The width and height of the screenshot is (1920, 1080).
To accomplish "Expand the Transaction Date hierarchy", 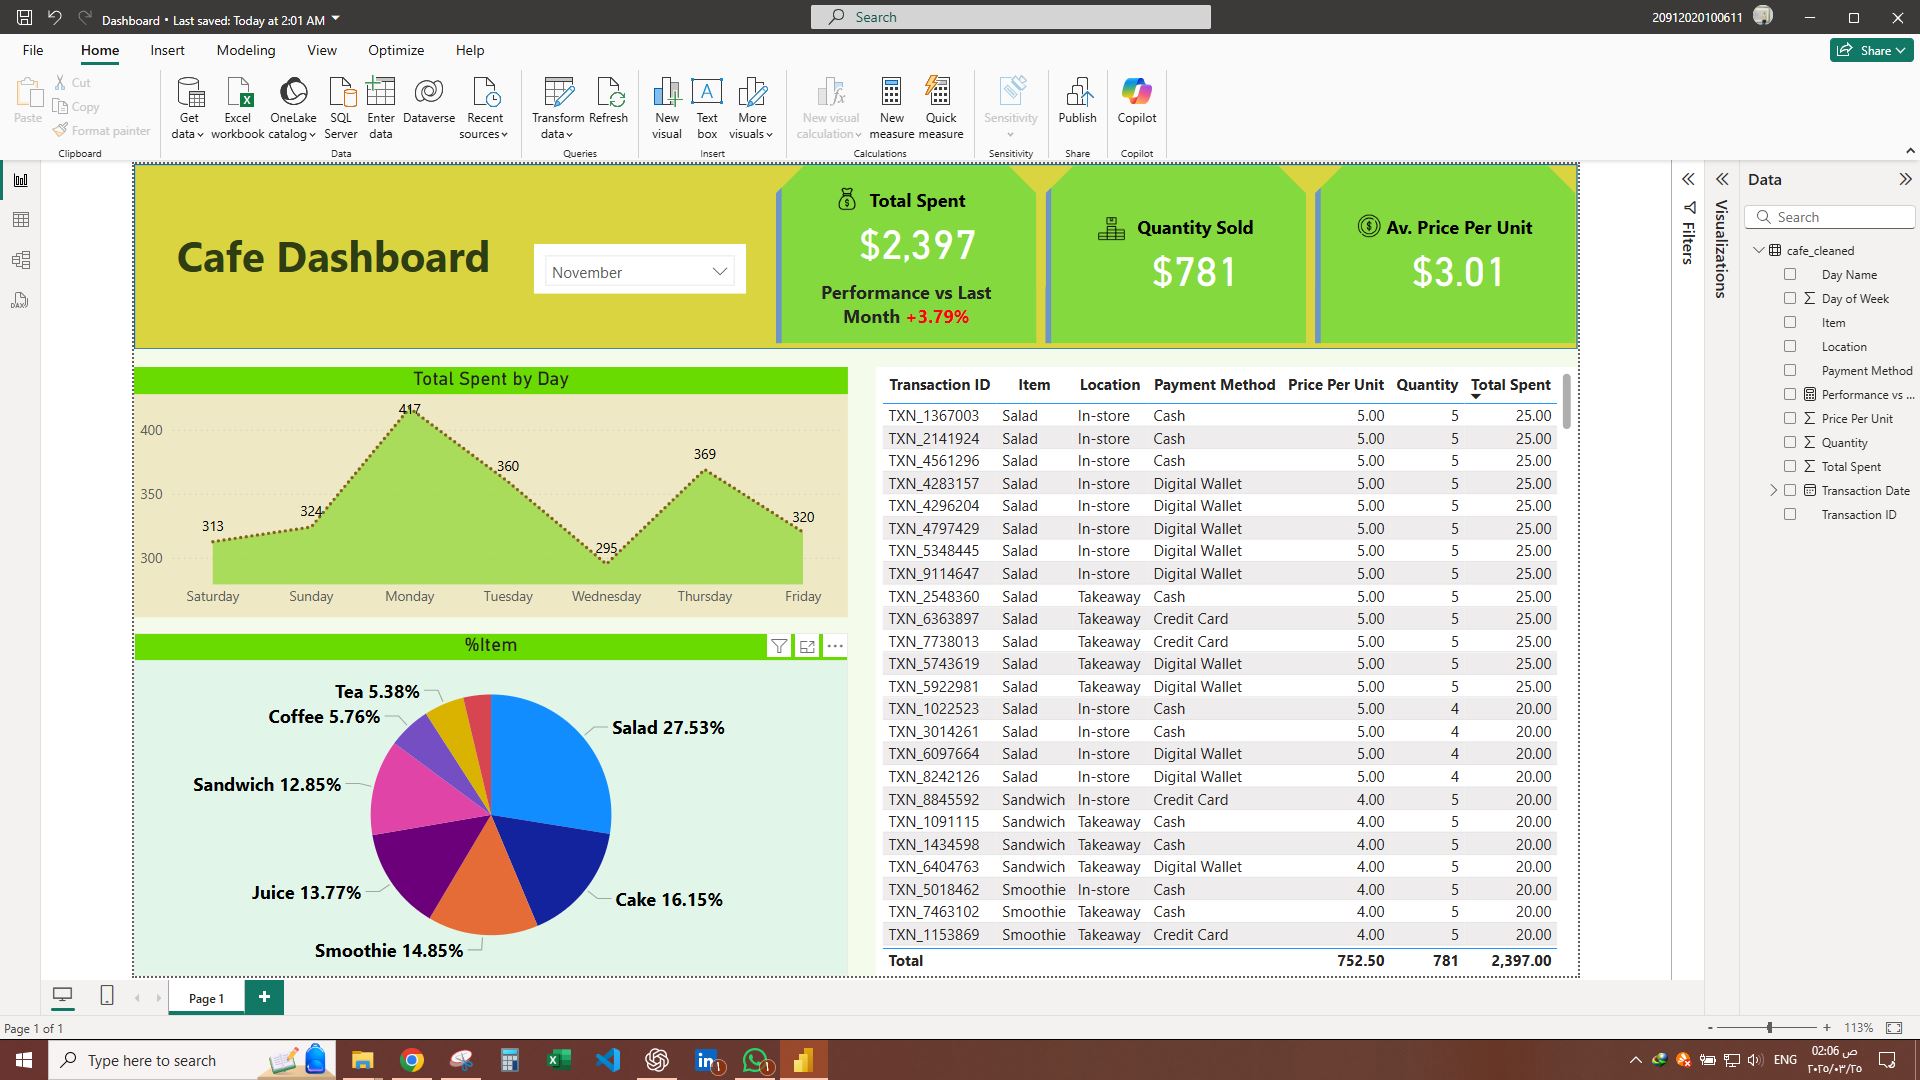I will pos(1773,490).
